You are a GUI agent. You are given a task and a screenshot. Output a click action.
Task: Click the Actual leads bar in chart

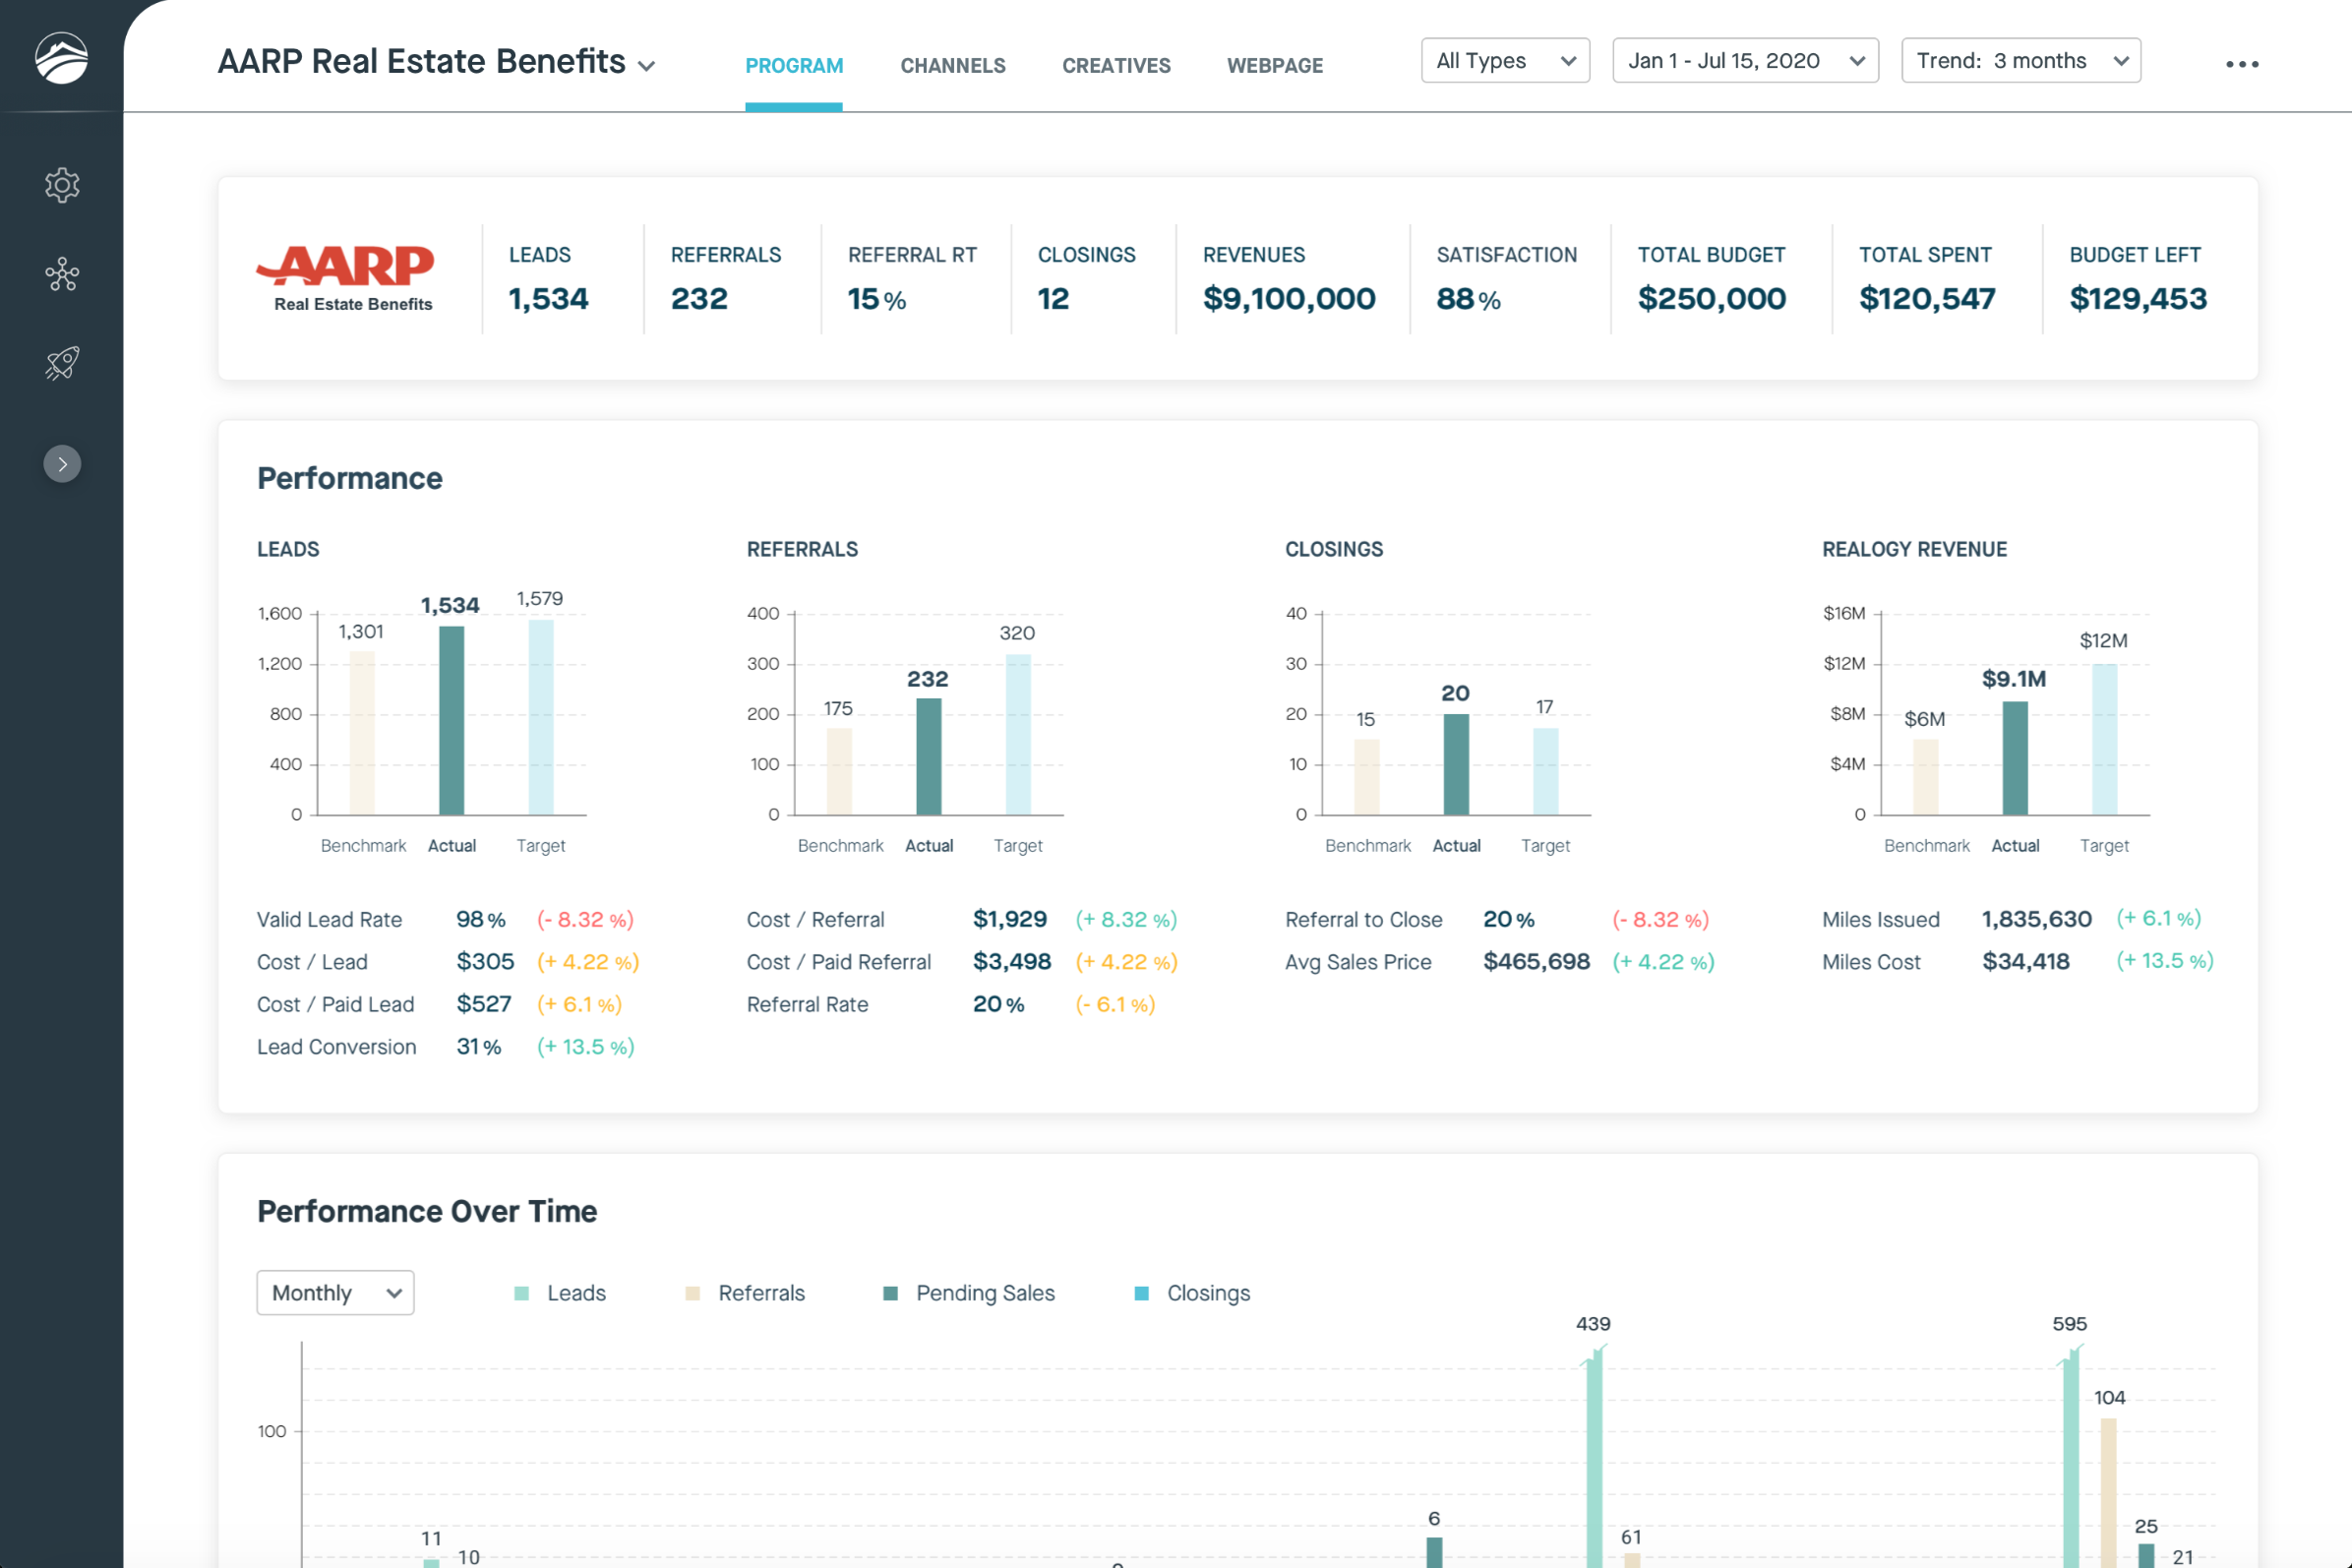click(452, 720)
